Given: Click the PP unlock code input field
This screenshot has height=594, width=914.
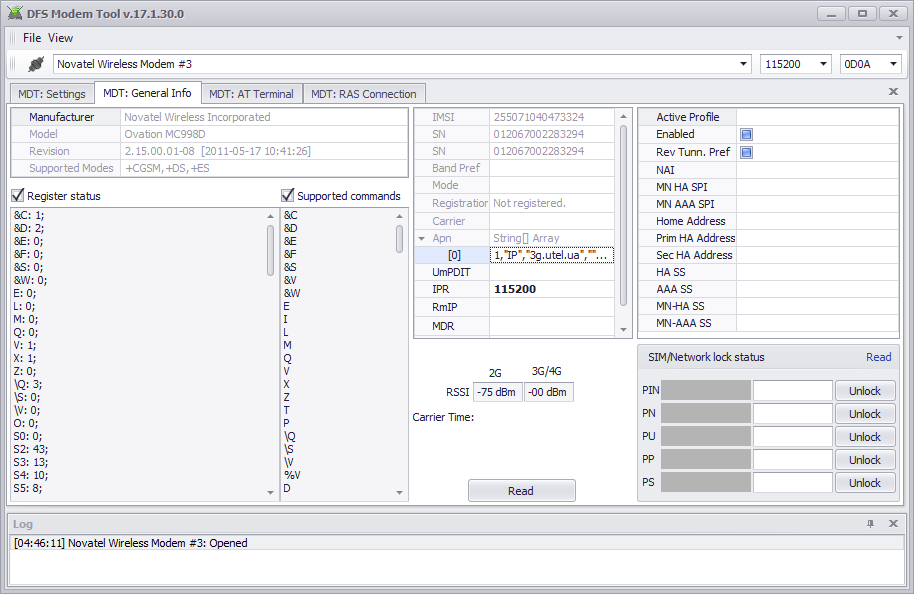Looking at the screenshot, I should [793, 459].
